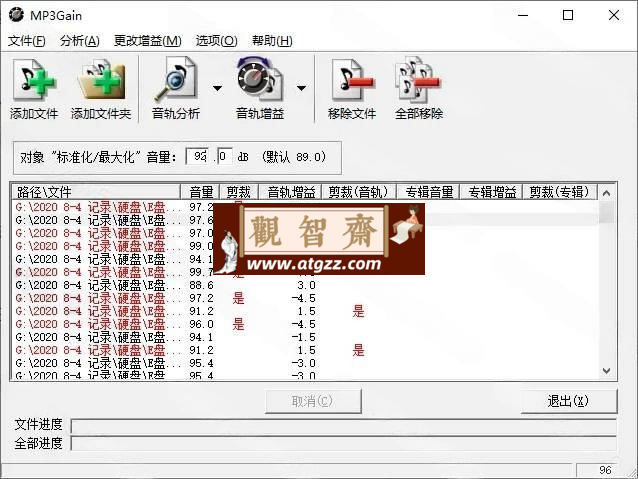This screenshot has height=479, width=638.
Task: Click the 文件进度 progress bar
Action: (x=343, y=426)
